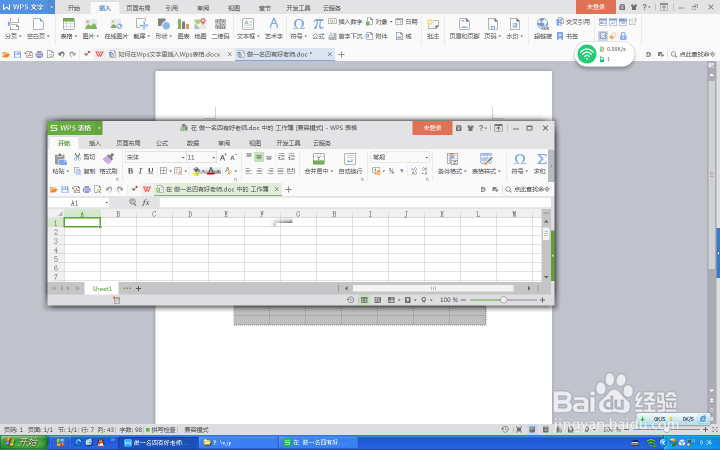Add a comment (批注) in Writer

pyautogui.click(x=433, y=28)
